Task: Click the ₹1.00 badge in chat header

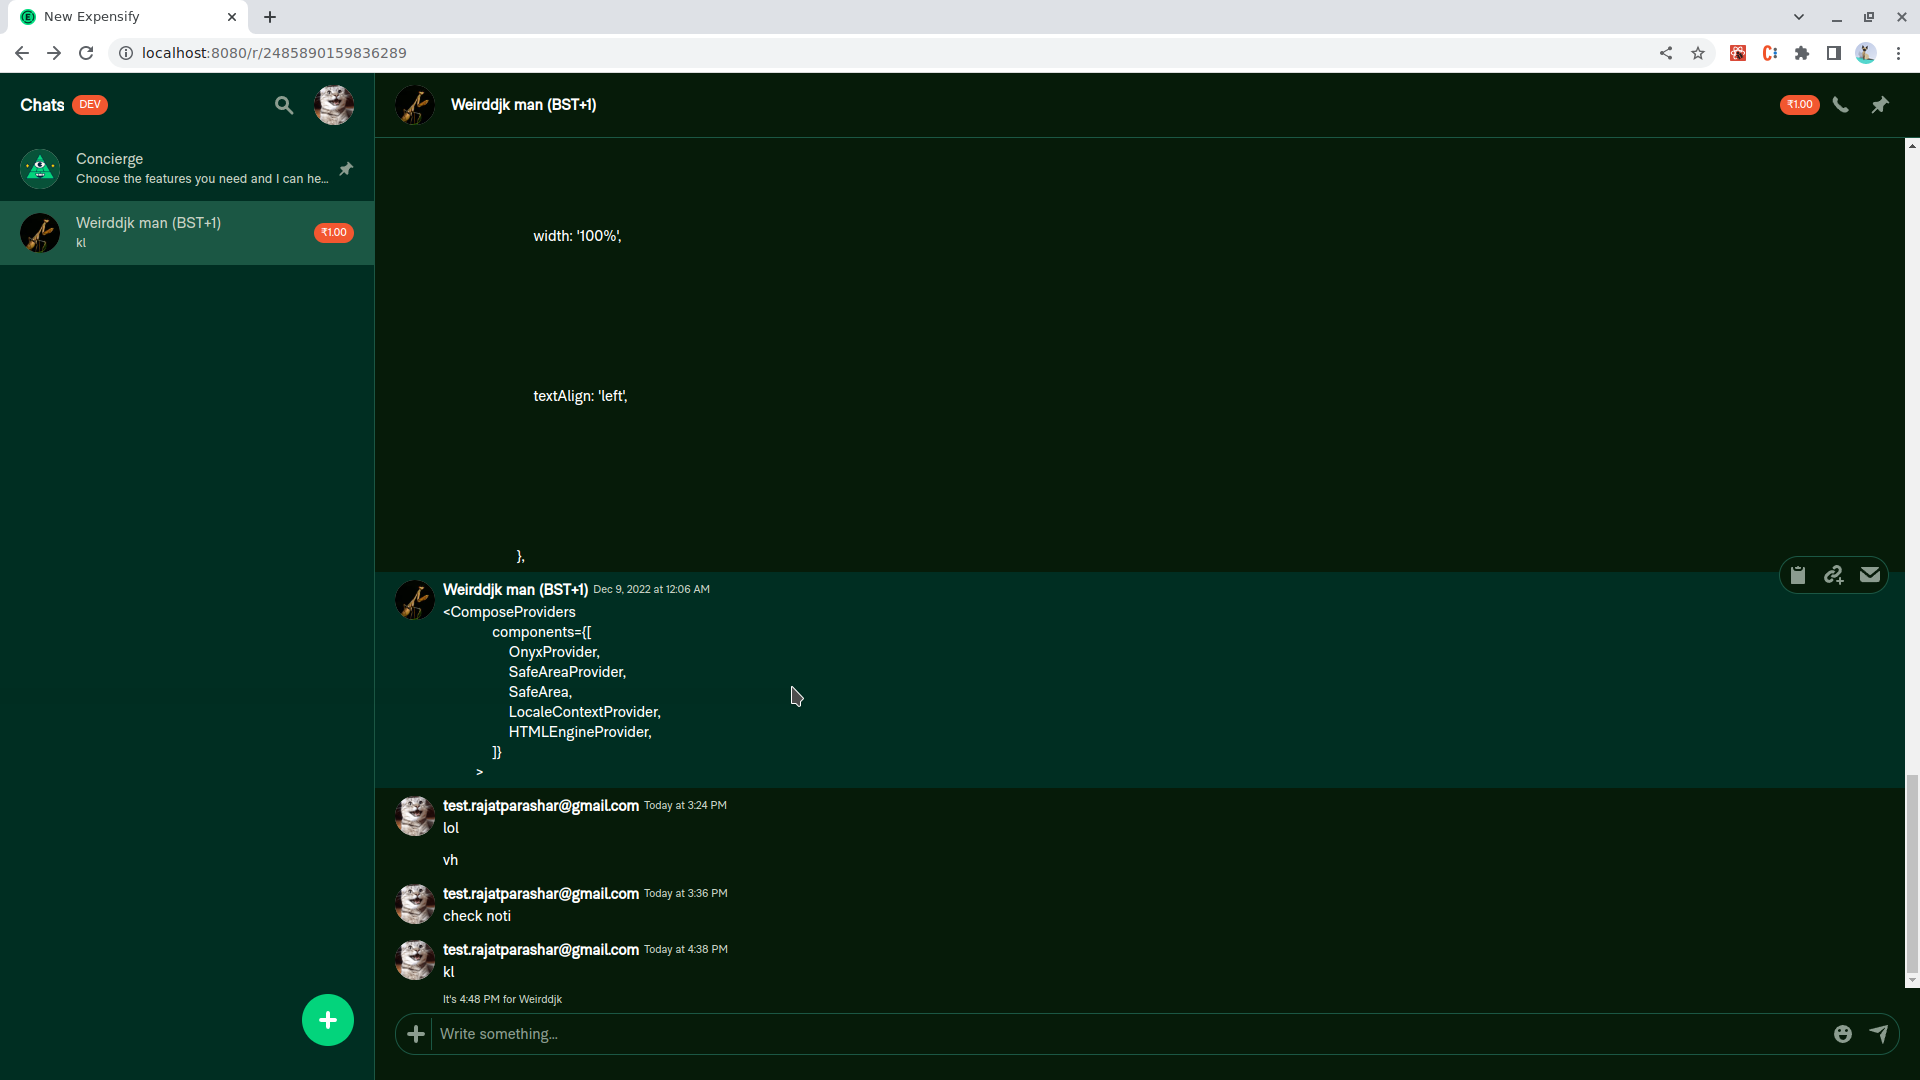Action: [1799, 105]
